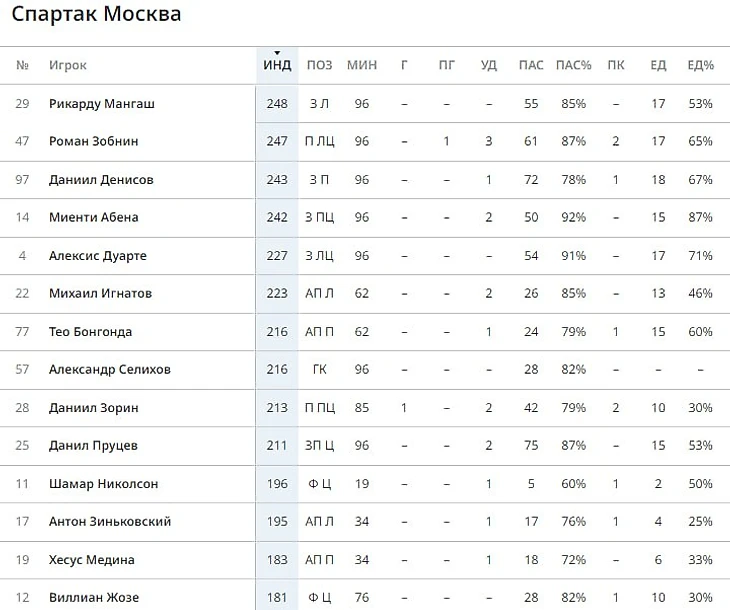Sort by МИН column header
Image resolution: width=730 pixels, height=610 pixels.
pos(362,65)
